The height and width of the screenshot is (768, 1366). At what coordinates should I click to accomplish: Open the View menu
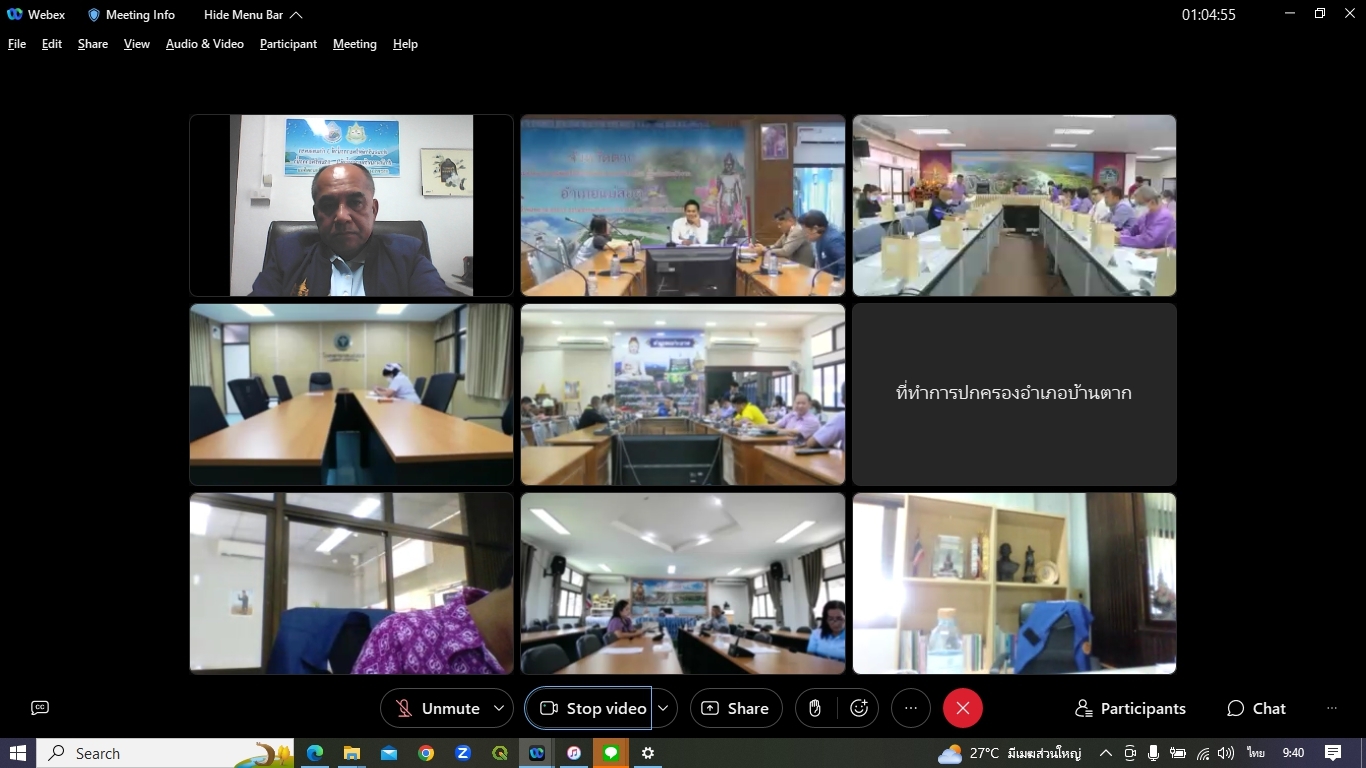[x=137, y=44]
